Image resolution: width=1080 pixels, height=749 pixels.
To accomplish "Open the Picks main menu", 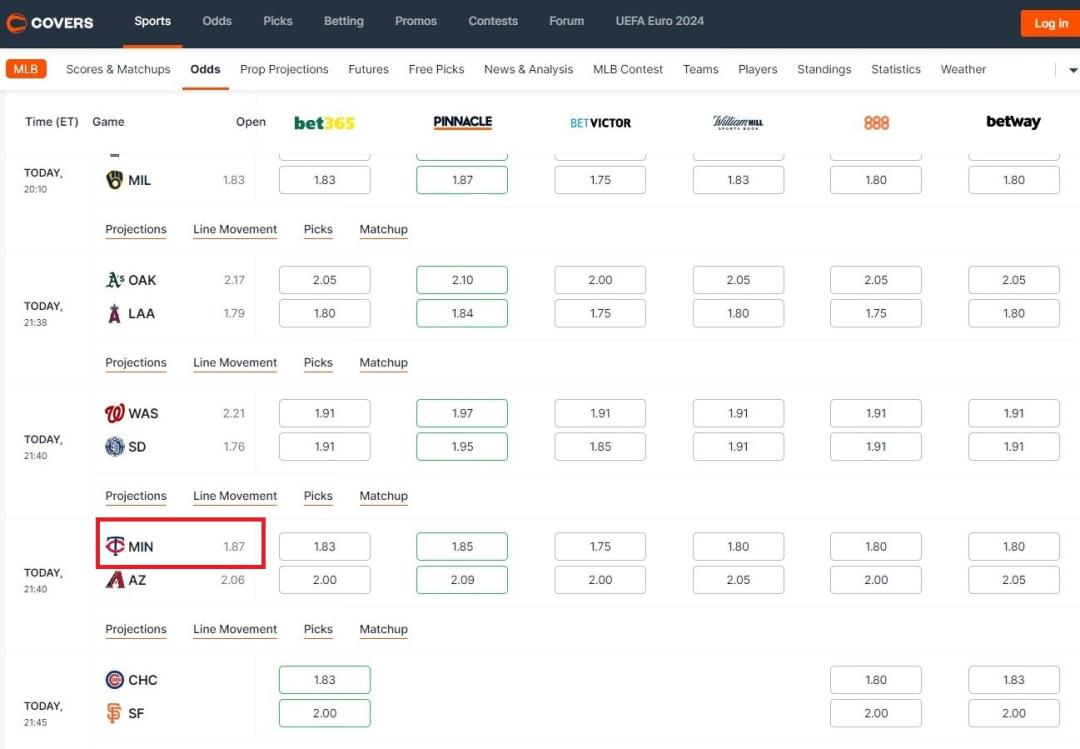I will click(278, 21).
